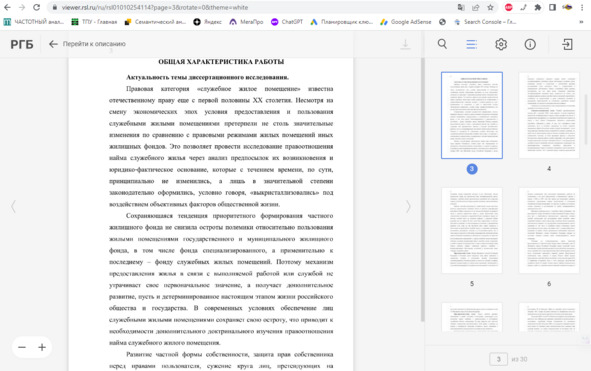Toggle the page thumbnails list icon
The width and height of the screenshot is (591, 371).
(x=472, y=44)
